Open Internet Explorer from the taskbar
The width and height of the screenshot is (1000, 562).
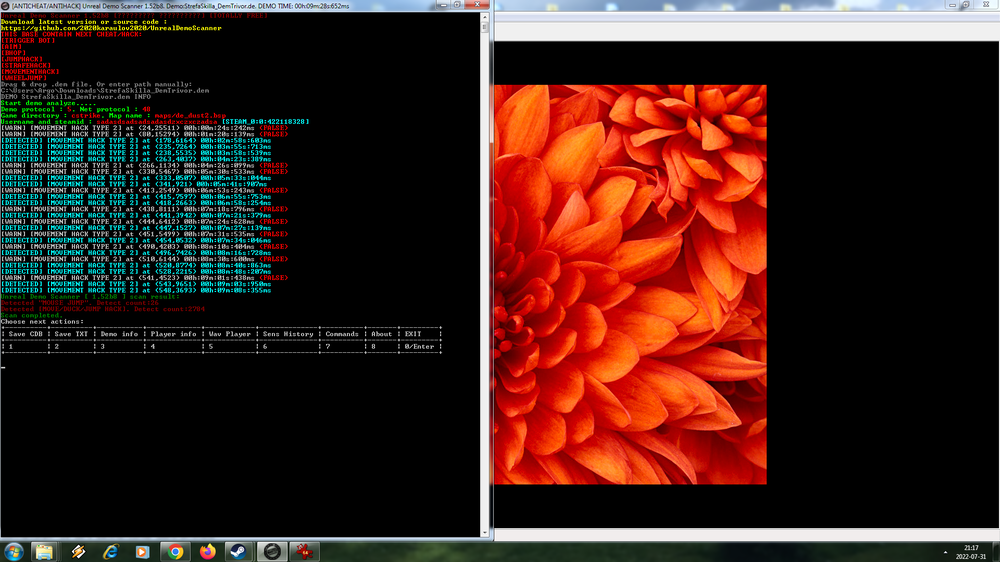coord(111,552)
